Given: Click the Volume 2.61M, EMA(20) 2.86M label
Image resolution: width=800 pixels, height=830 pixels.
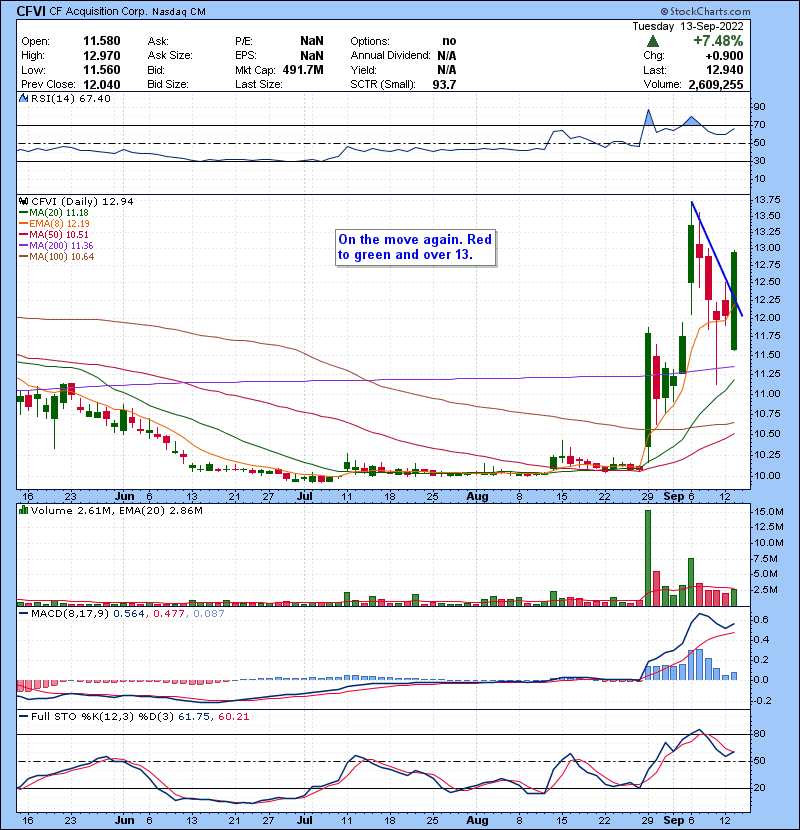Looking at the screenshot, I should click(x=116, y=511).
